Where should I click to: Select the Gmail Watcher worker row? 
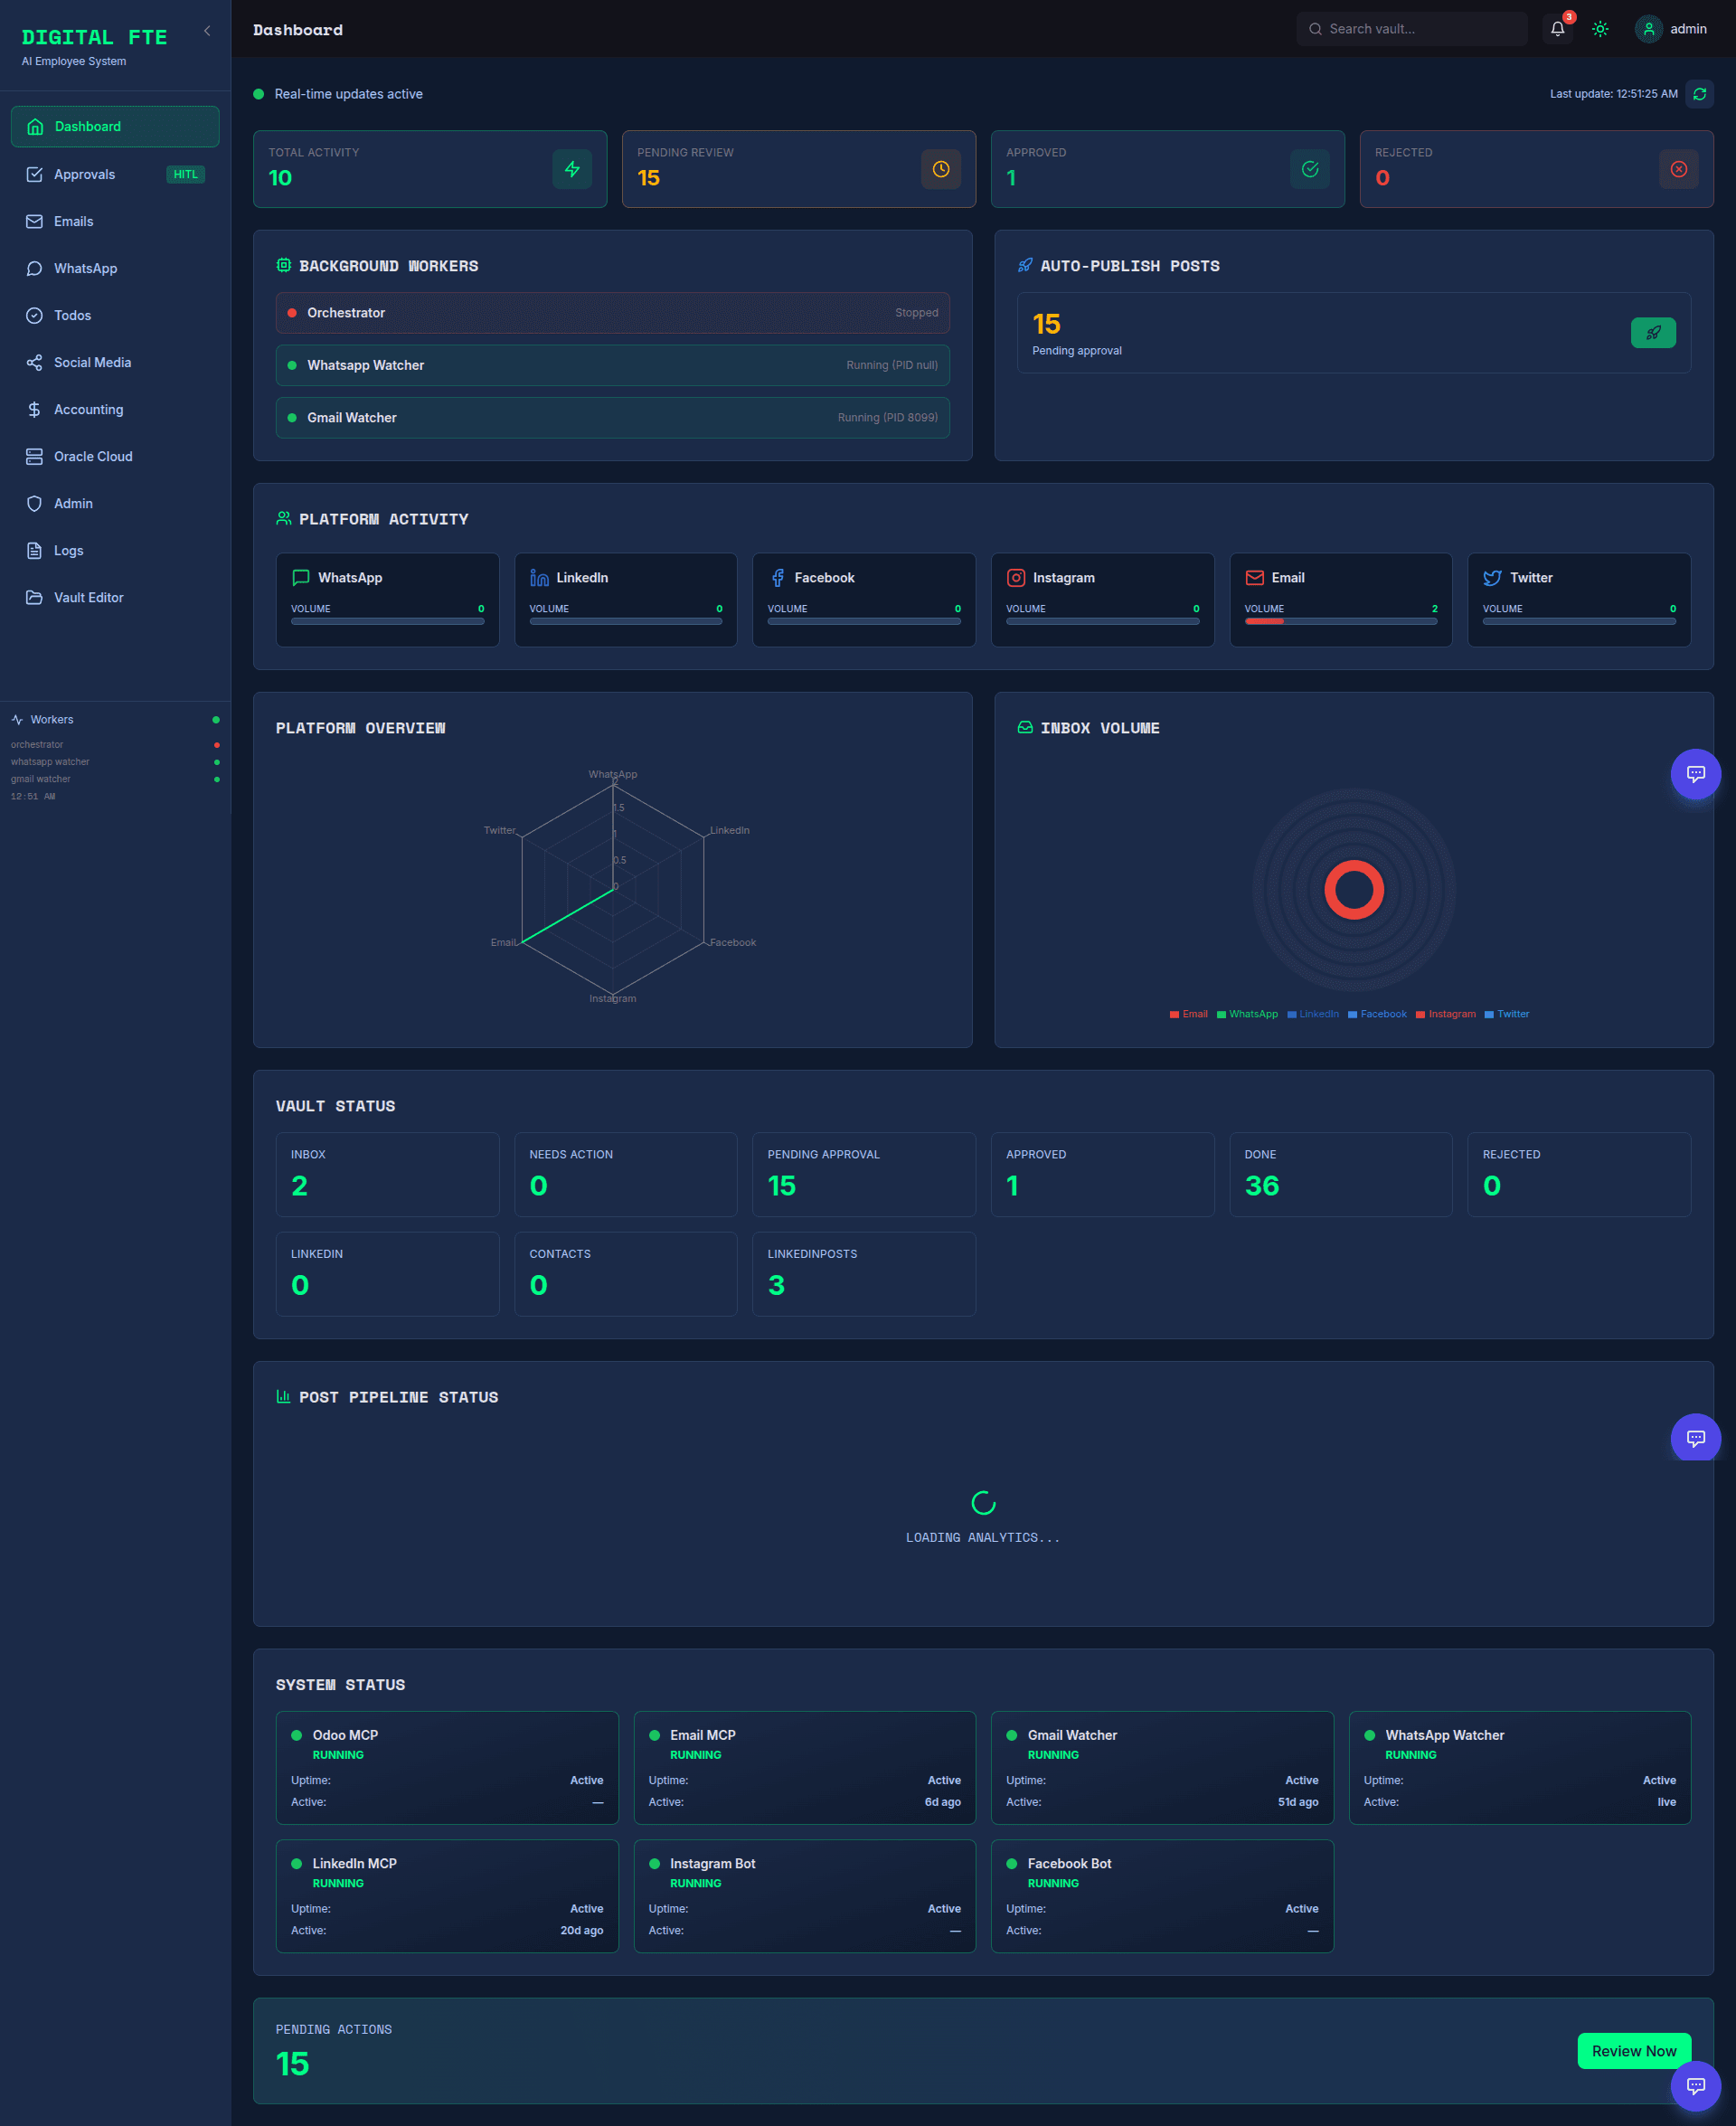click(x=612, y=418)
